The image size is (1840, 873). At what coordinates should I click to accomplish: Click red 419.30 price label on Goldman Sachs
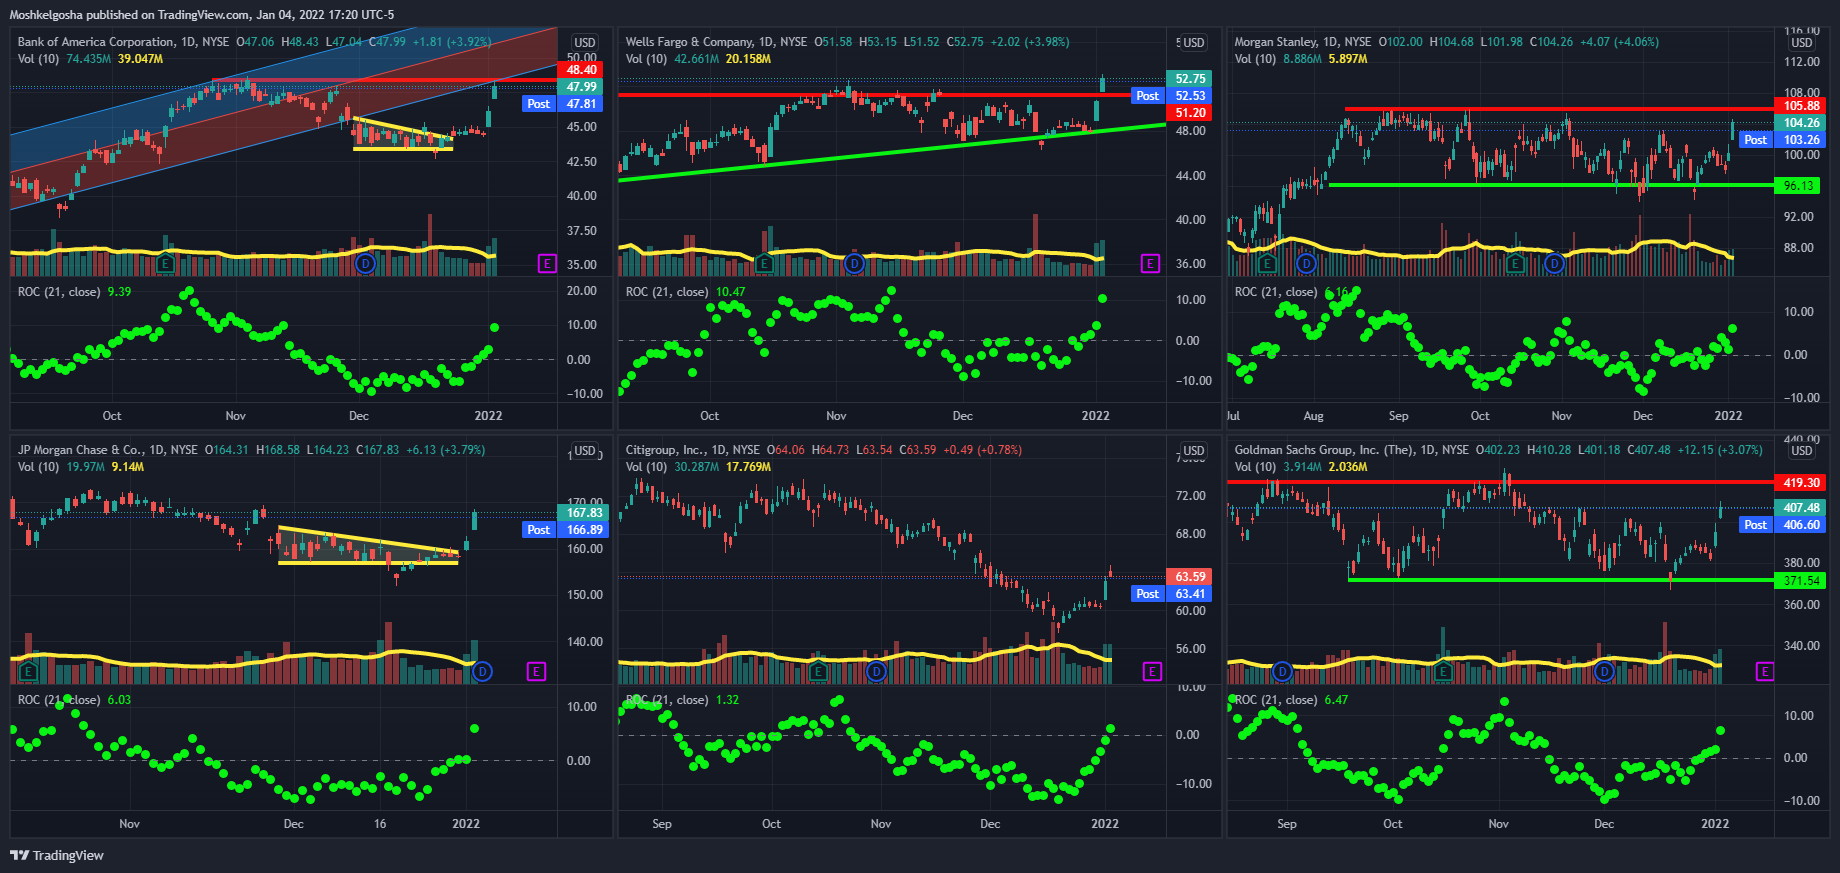tap(1801, 483)
